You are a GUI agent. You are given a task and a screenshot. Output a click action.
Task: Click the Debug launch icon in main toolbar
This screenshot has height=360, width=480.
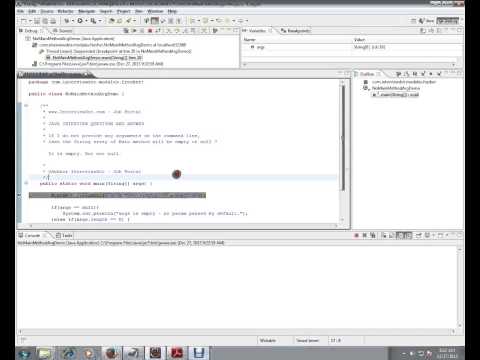coord(67,21)
